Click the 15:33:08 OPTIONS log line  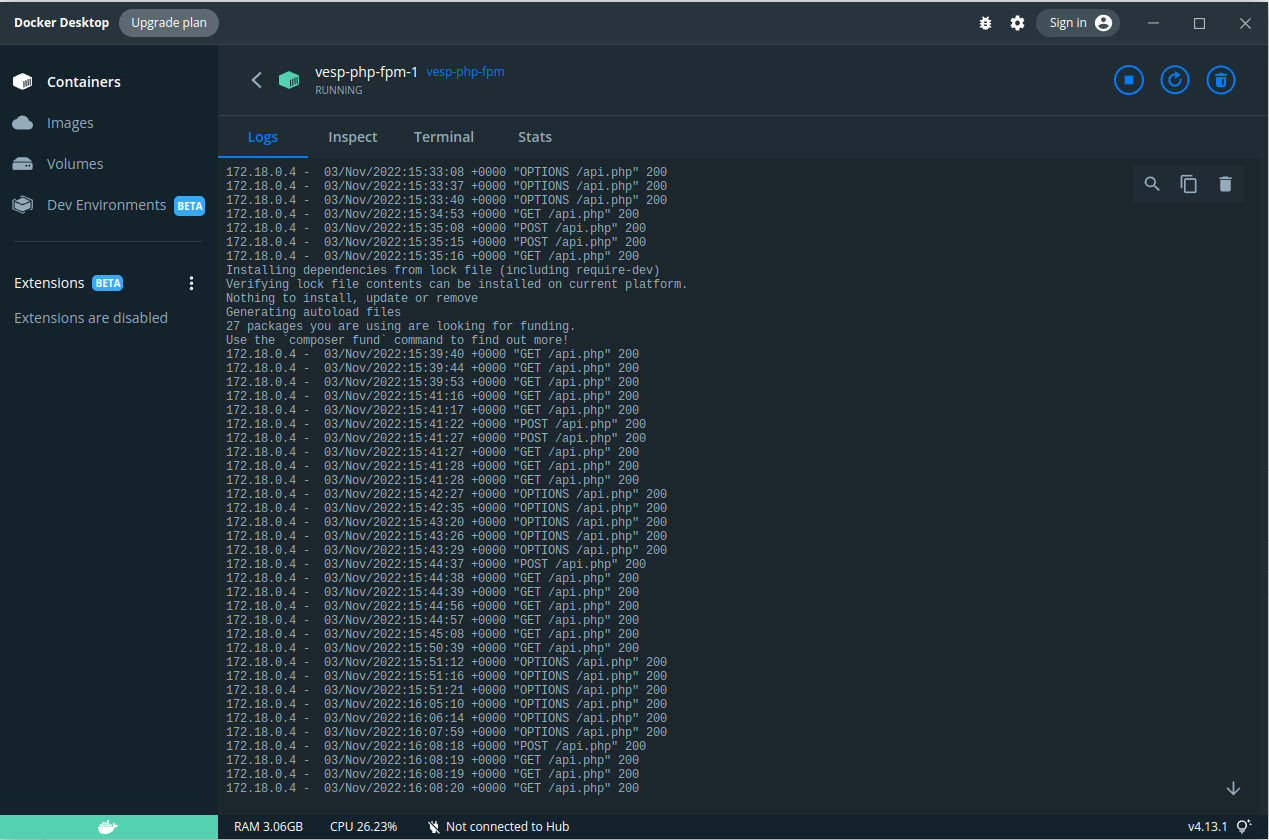pyautogui.click(x=446, y=172)
